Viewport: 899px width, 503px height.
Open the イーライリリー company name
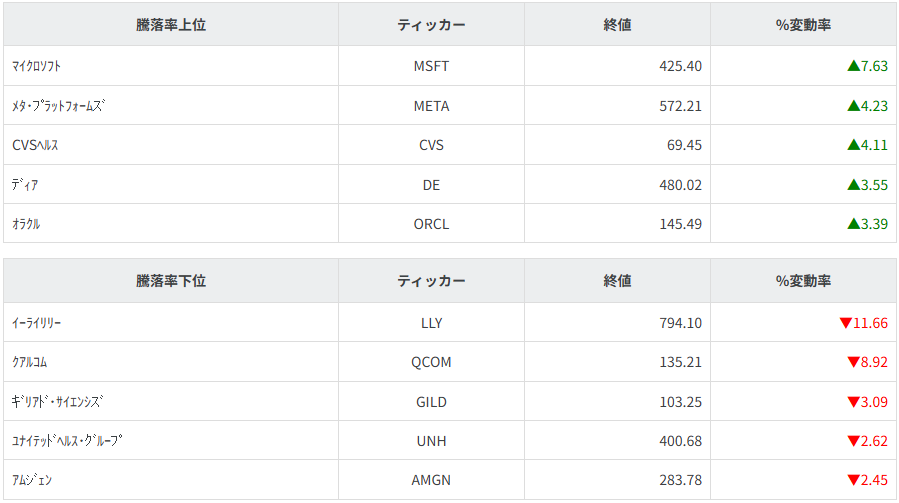pos(43,323)
